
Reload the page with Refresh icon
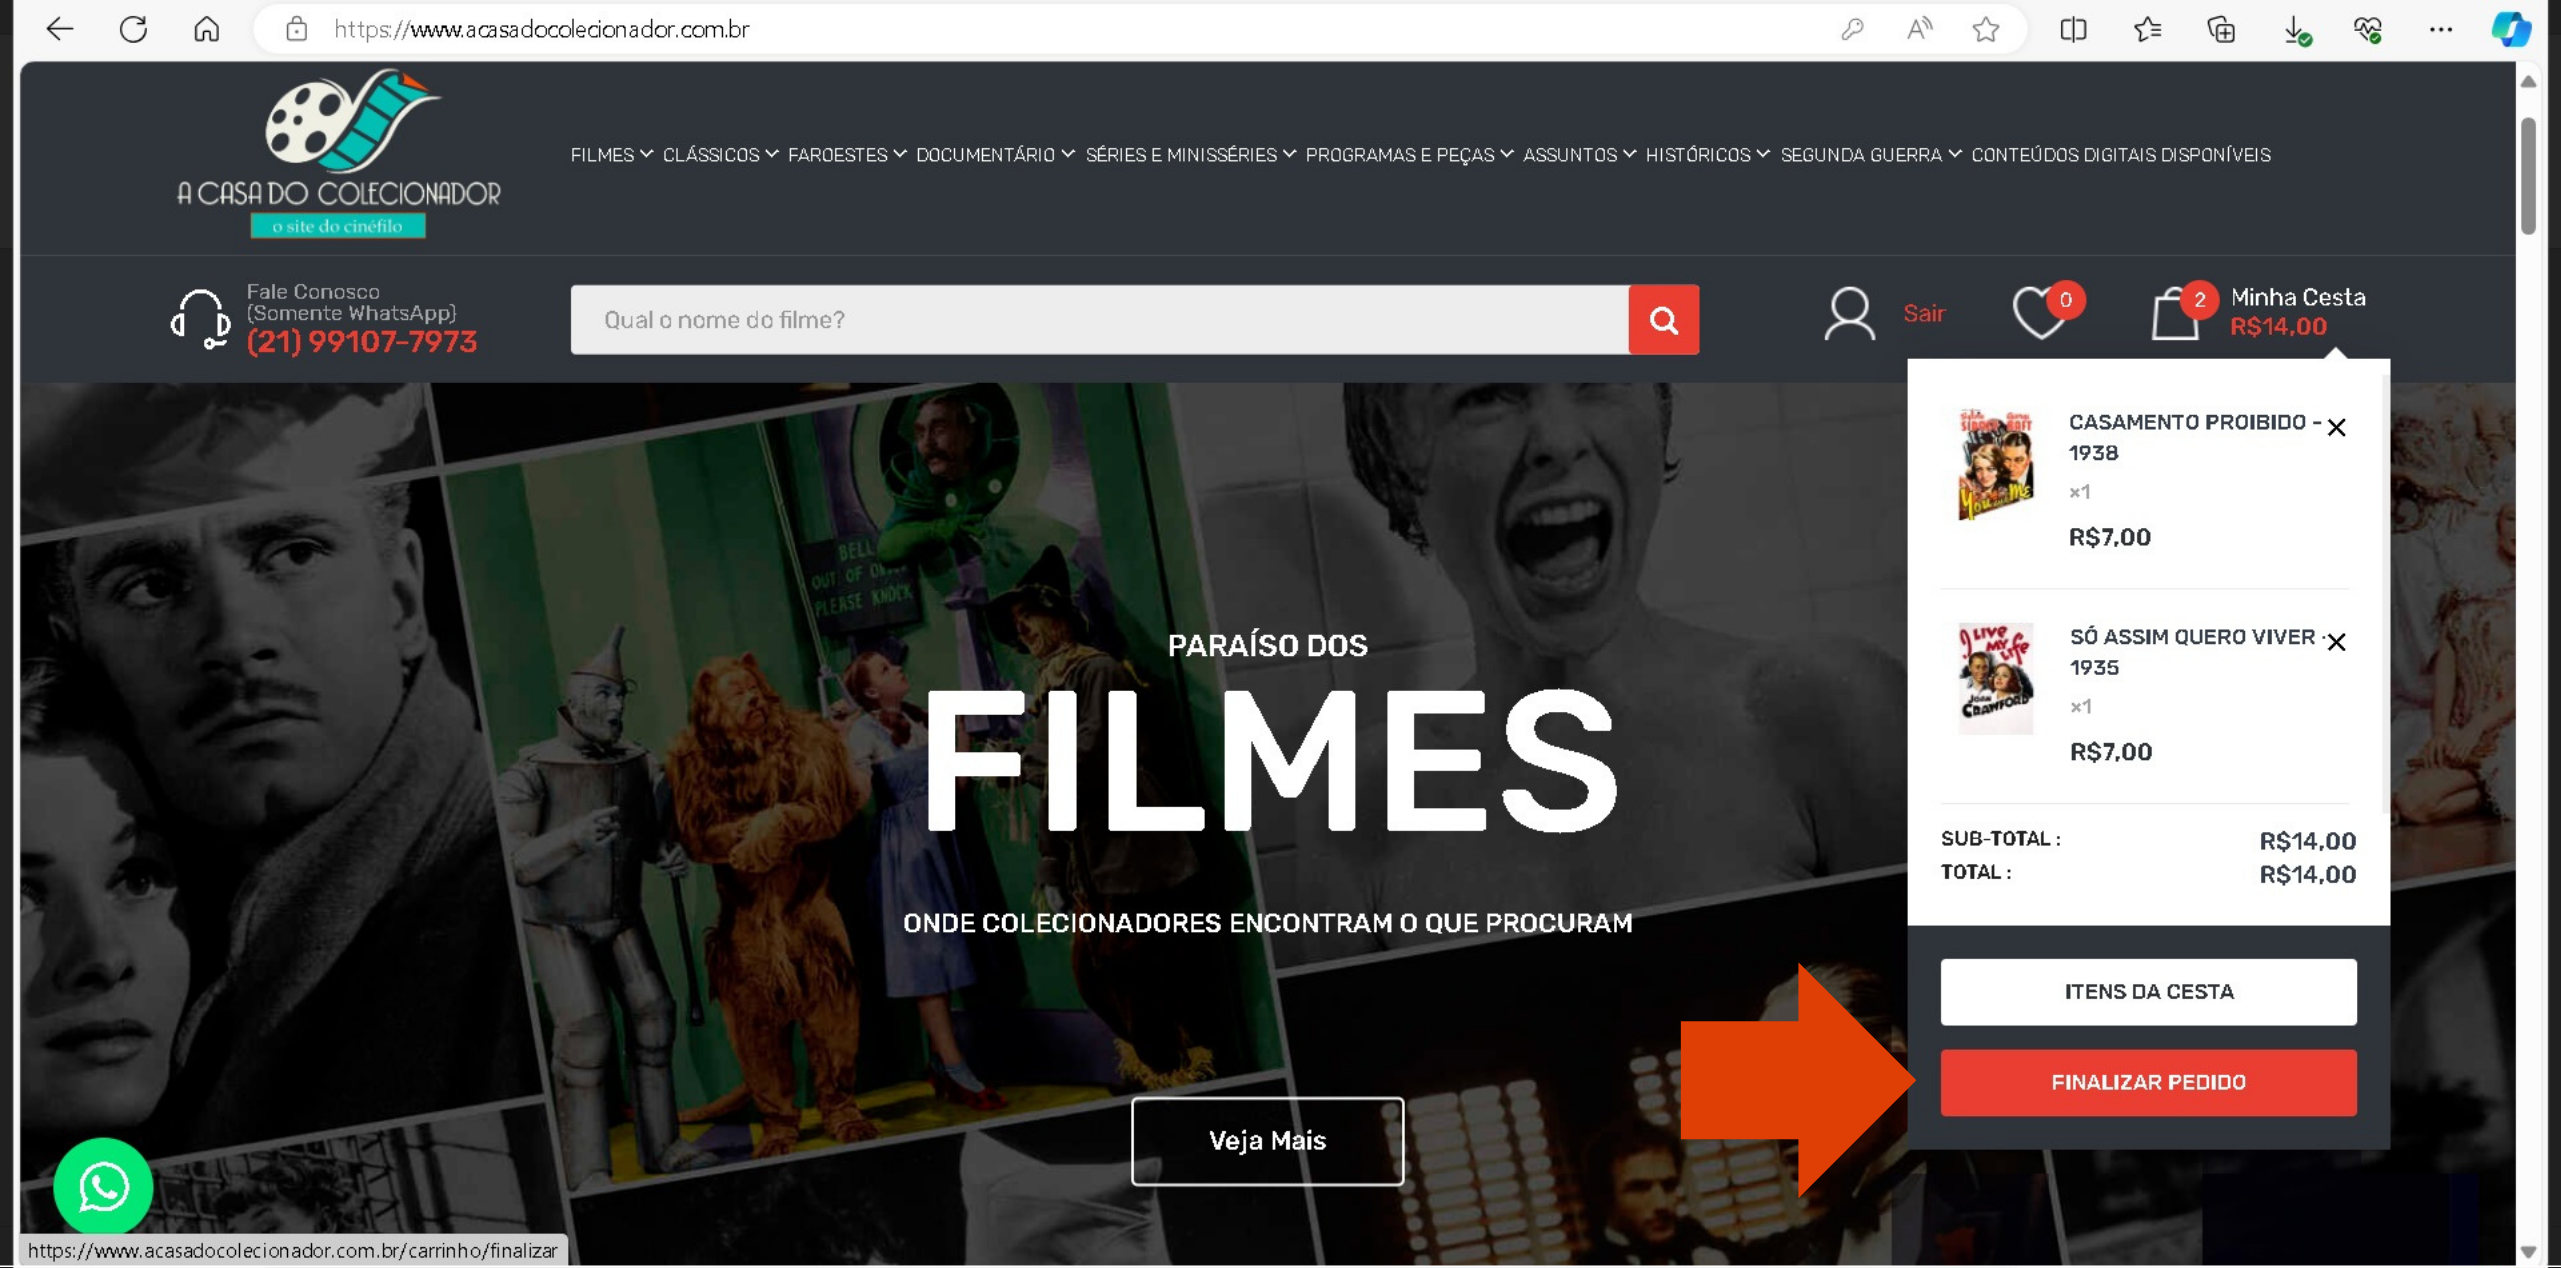click(x=133, y=29)
